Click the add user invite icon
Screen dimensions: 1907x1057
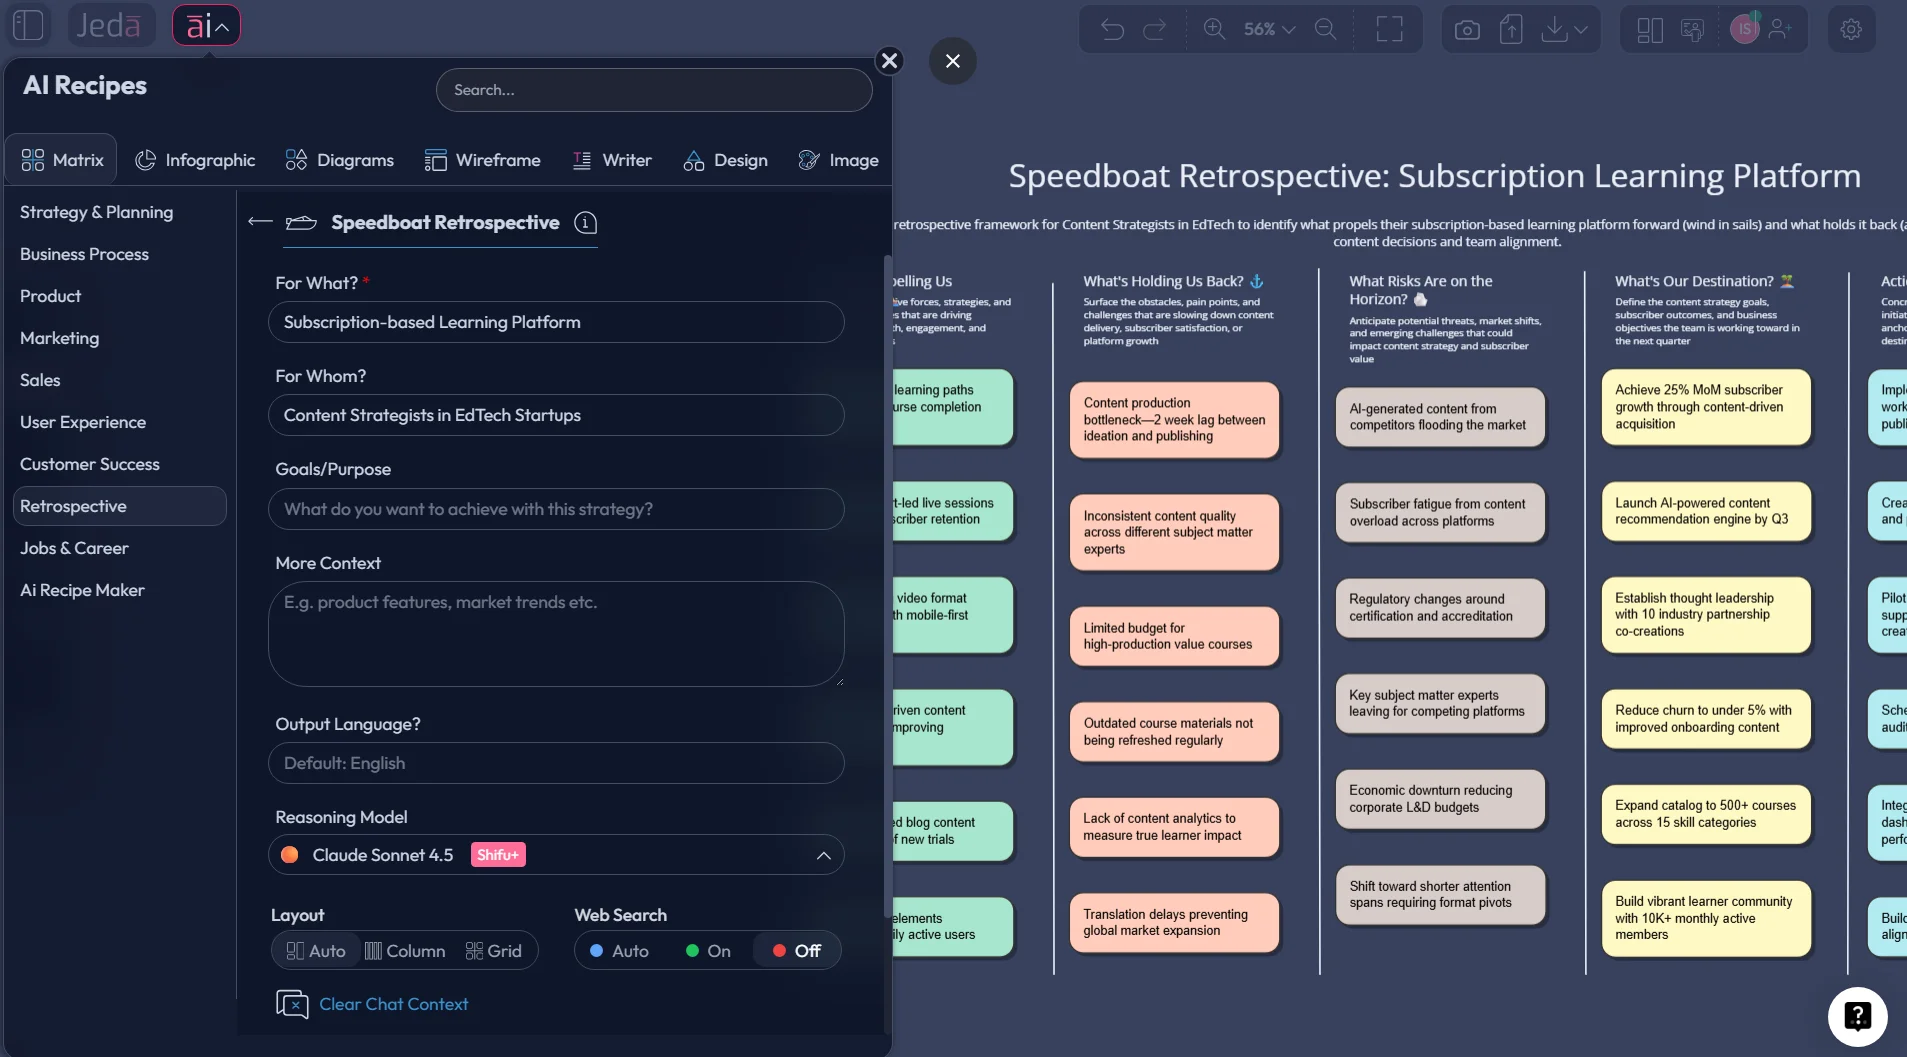[x=1780, y=29]
